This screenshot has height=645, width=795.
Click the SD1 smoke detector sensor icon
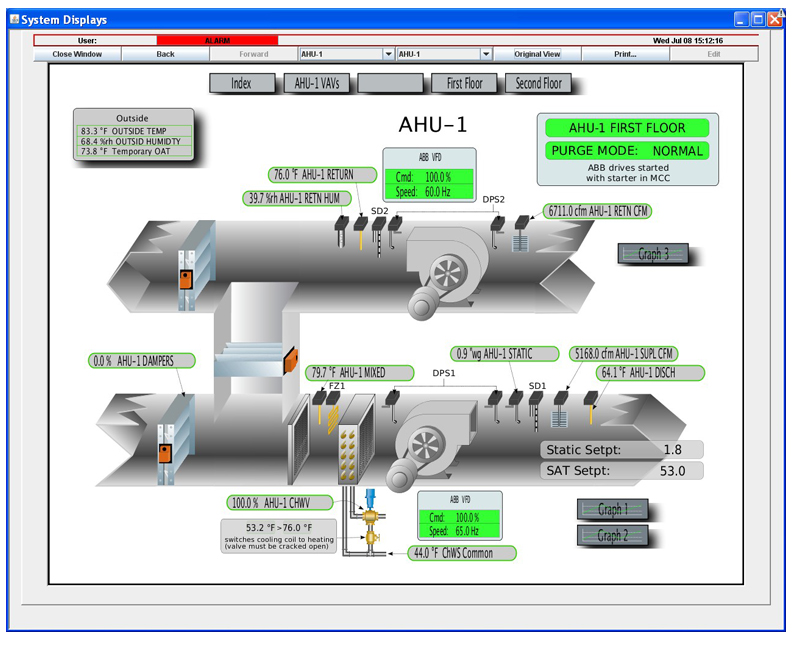[537, 402]
